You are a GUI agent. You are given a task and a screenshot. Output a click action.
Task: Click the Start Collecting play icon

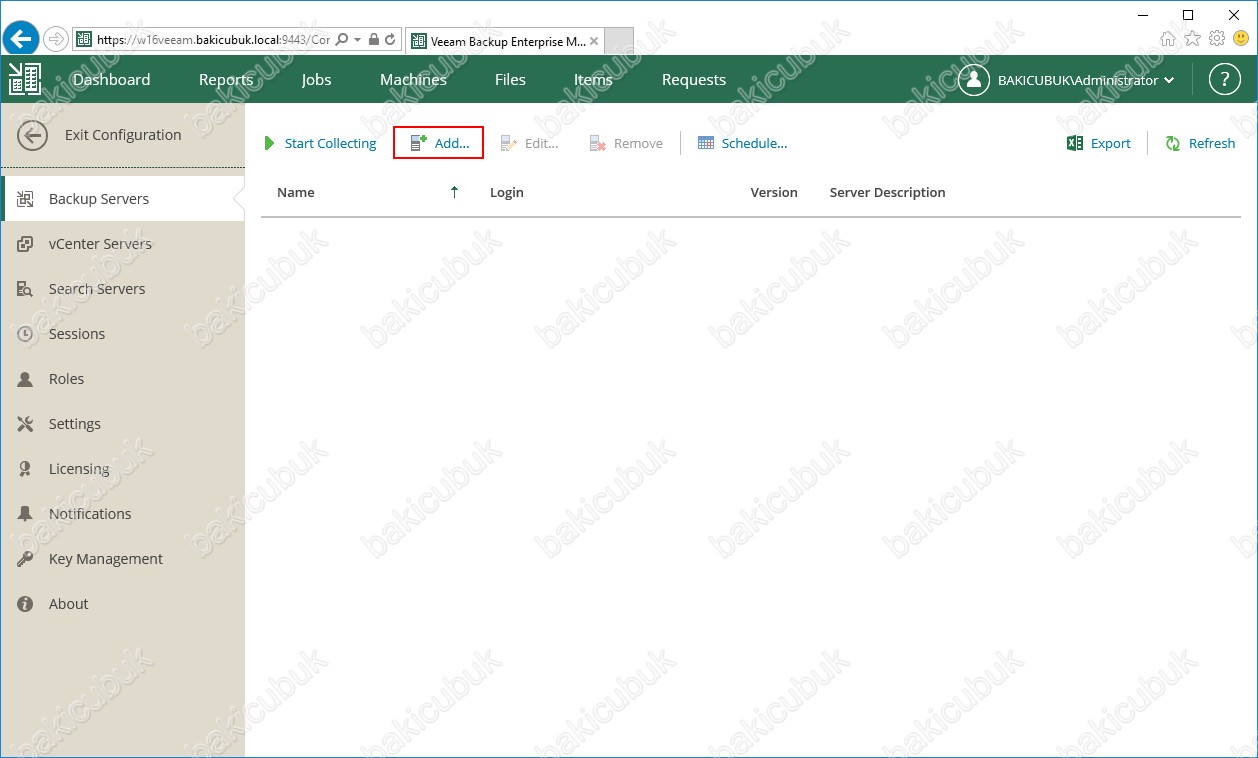pos(269,143)
